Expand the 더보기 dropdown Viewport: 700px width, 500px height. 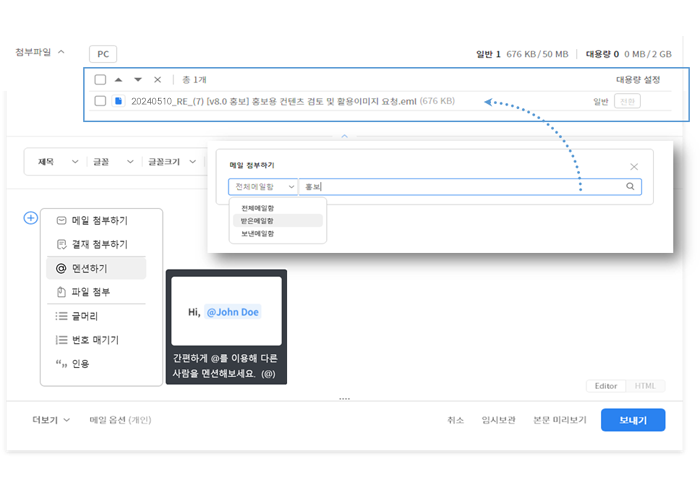[x=51, y=420]
